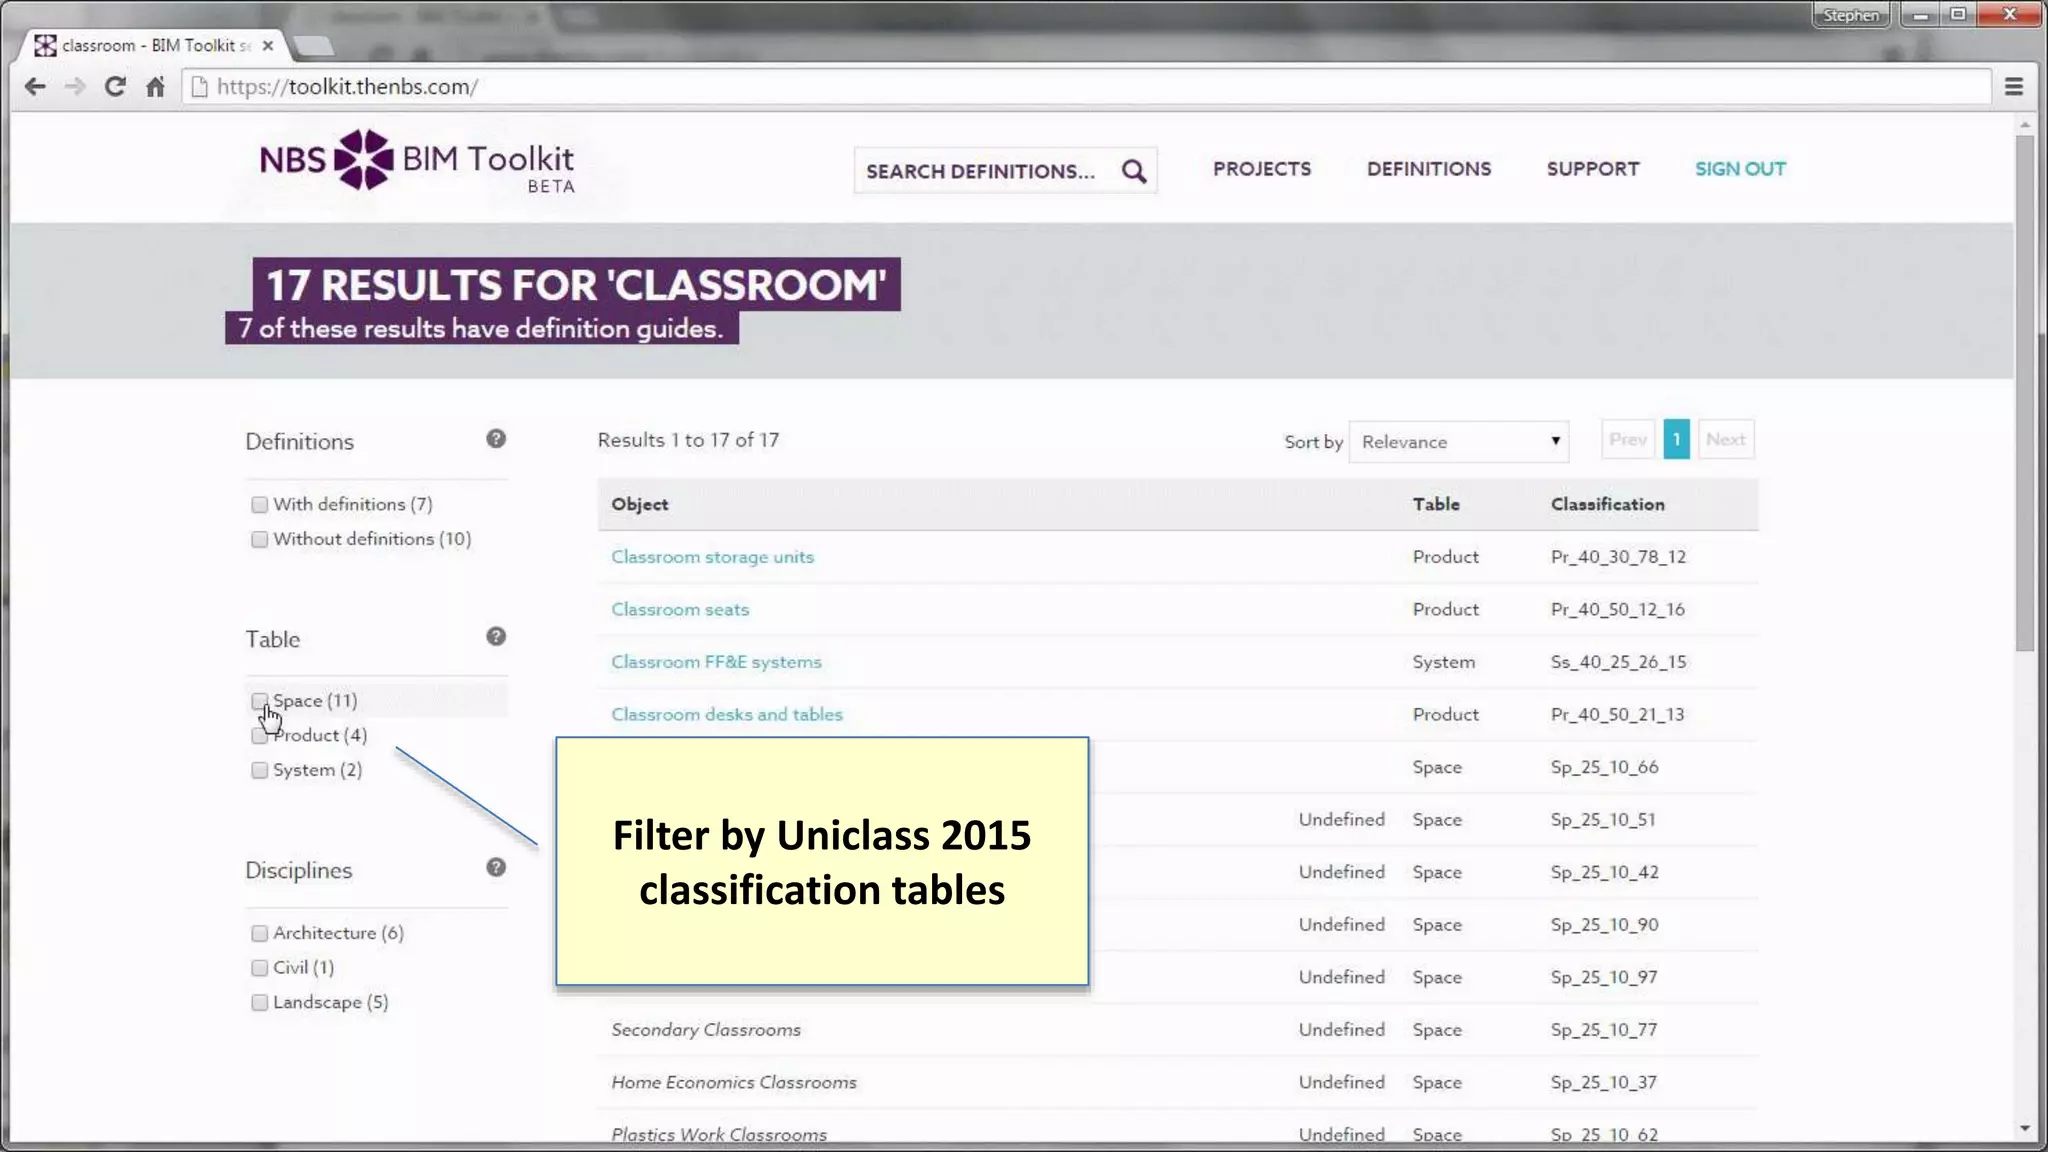Open the Stephen profile button
The image size is (2048, 1152).
1851,15
